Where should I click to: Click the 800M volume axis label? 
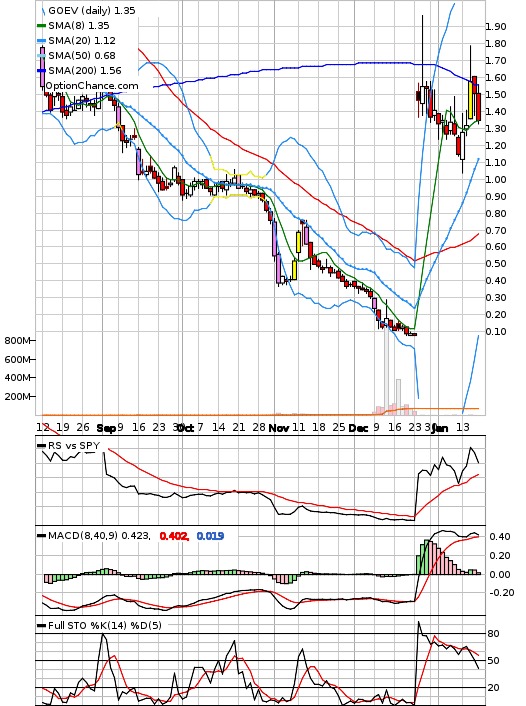pos(17,340)
